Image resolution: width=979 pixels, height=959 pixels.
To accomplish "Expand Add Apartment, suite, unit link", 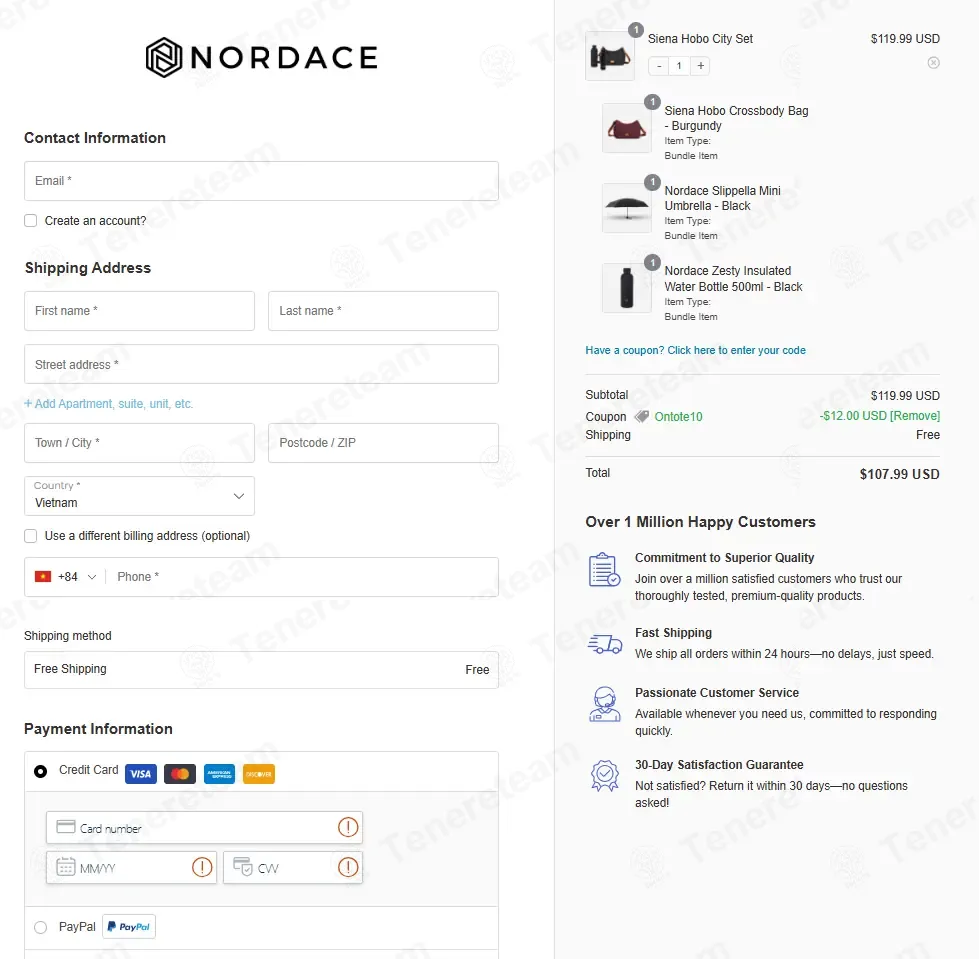I will [109, 404].
